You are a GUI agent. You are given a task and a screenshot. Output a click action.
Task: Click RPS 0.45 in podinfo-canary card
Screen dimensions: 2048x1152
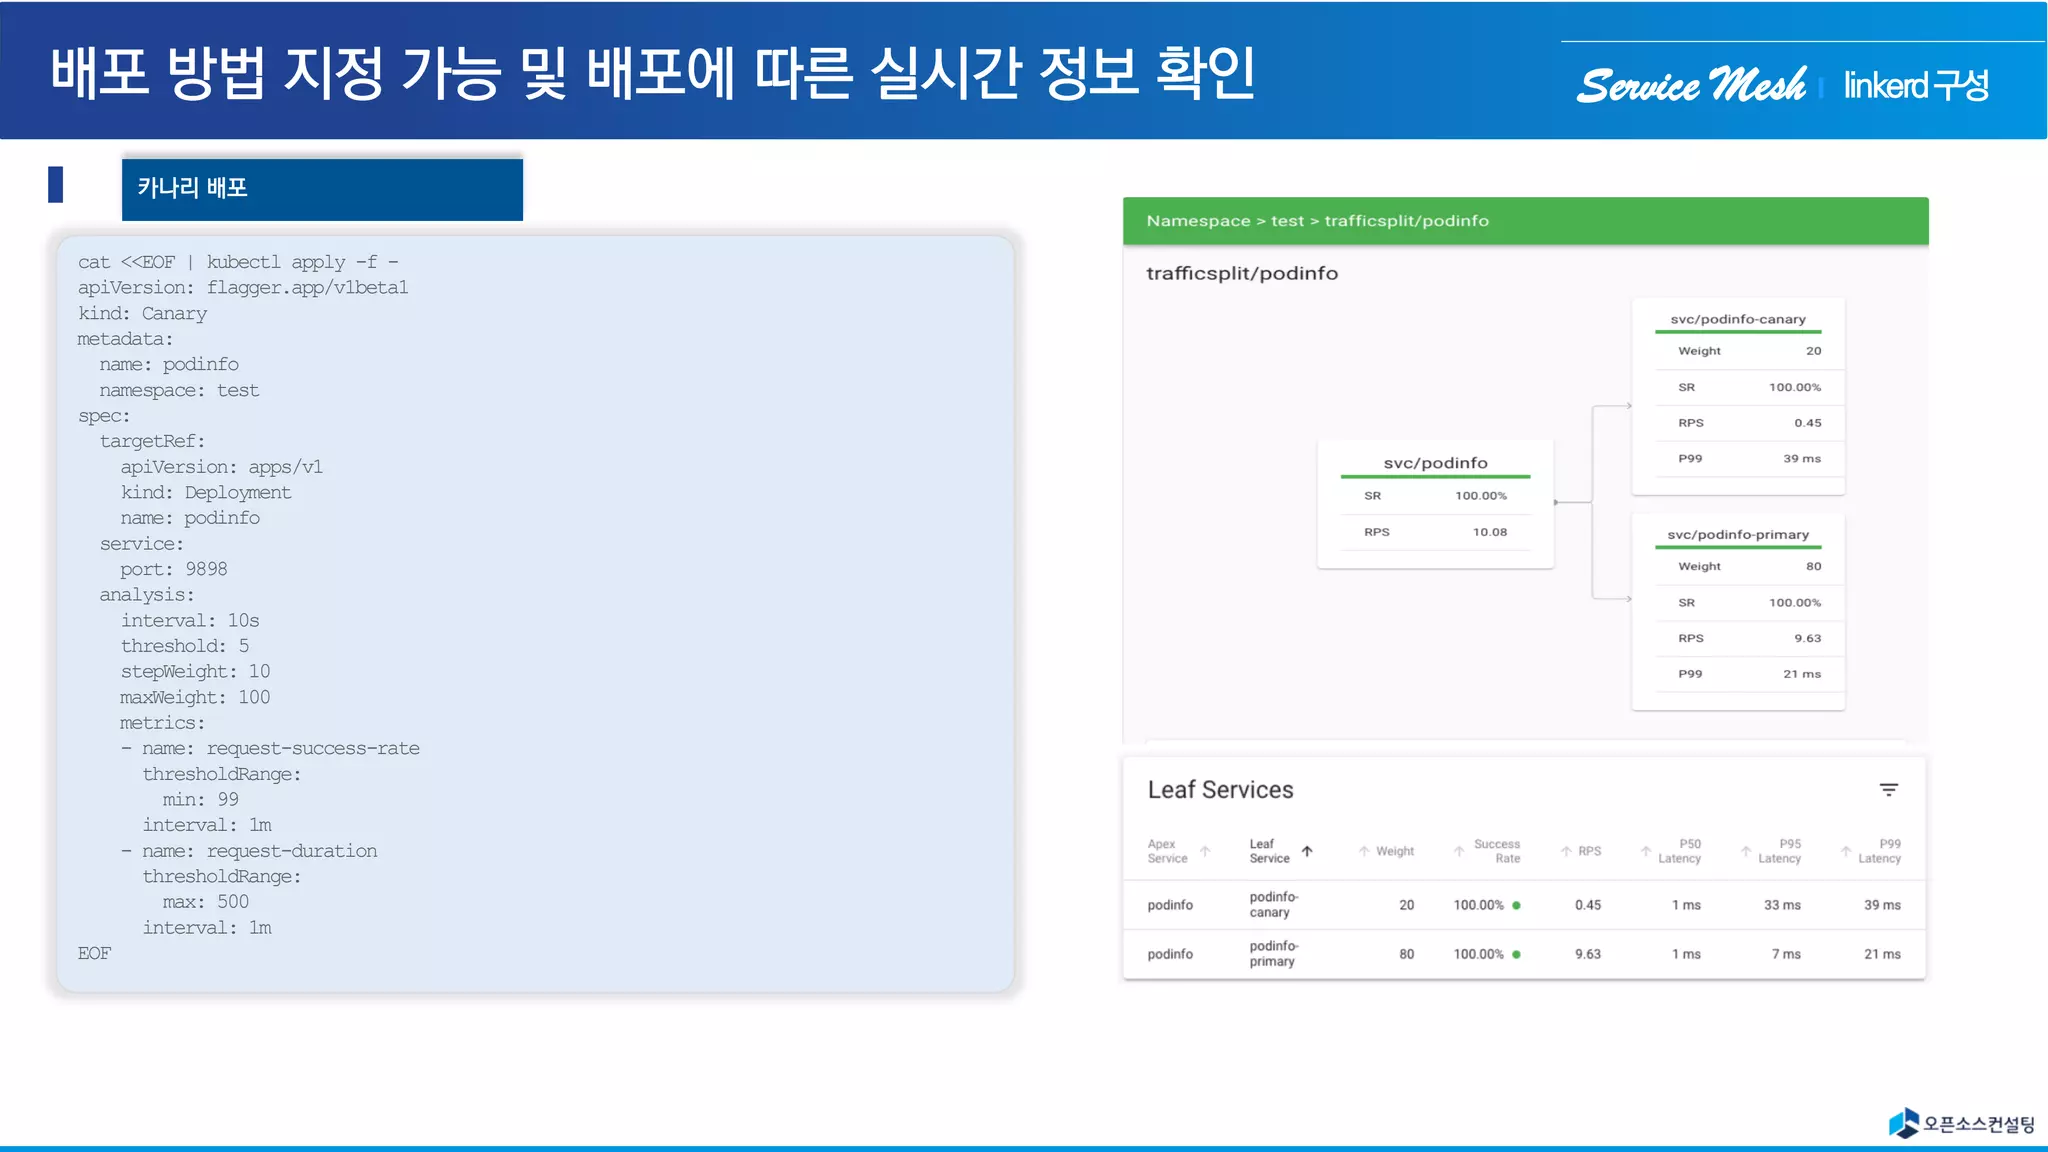coord(1749,423)
